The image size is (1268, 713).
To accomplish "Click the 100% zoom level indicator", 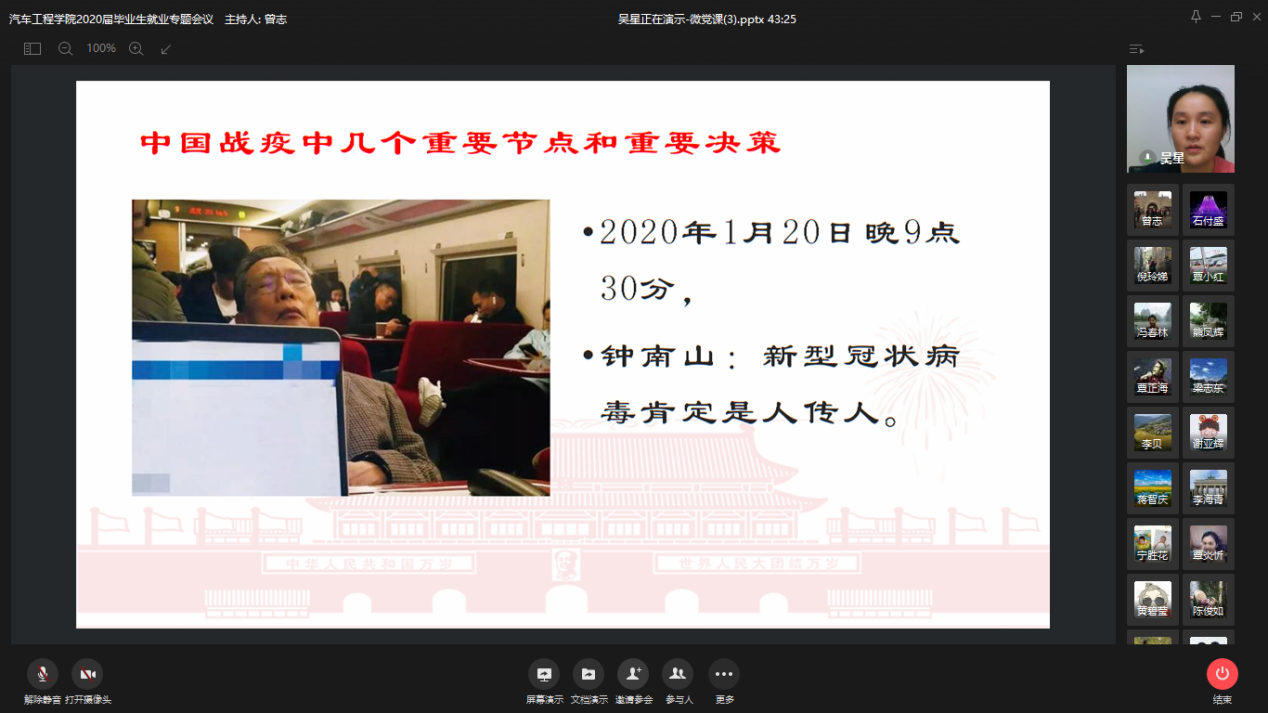I will 101,48.
